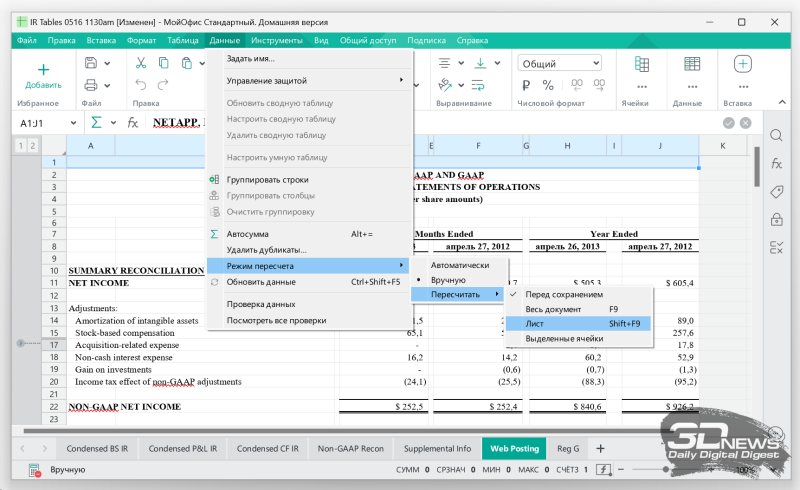
Task: Click the calculator icon in status bar
Action: pos(35,470)
